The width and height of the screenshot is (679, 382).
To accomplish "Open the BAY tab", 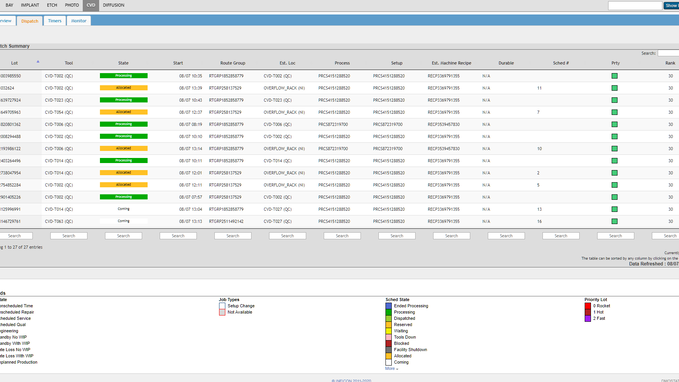I will (x=10, y=5).
